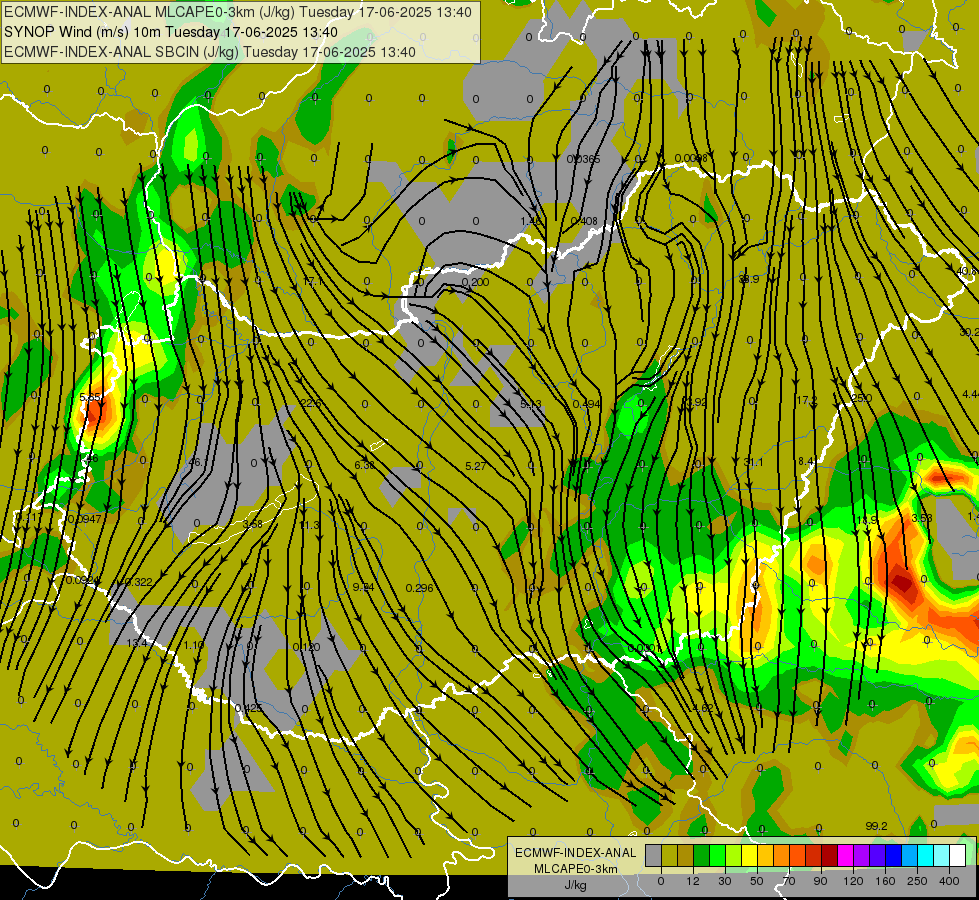
Task: Click the map value 6.38
Action: (364, 465)
